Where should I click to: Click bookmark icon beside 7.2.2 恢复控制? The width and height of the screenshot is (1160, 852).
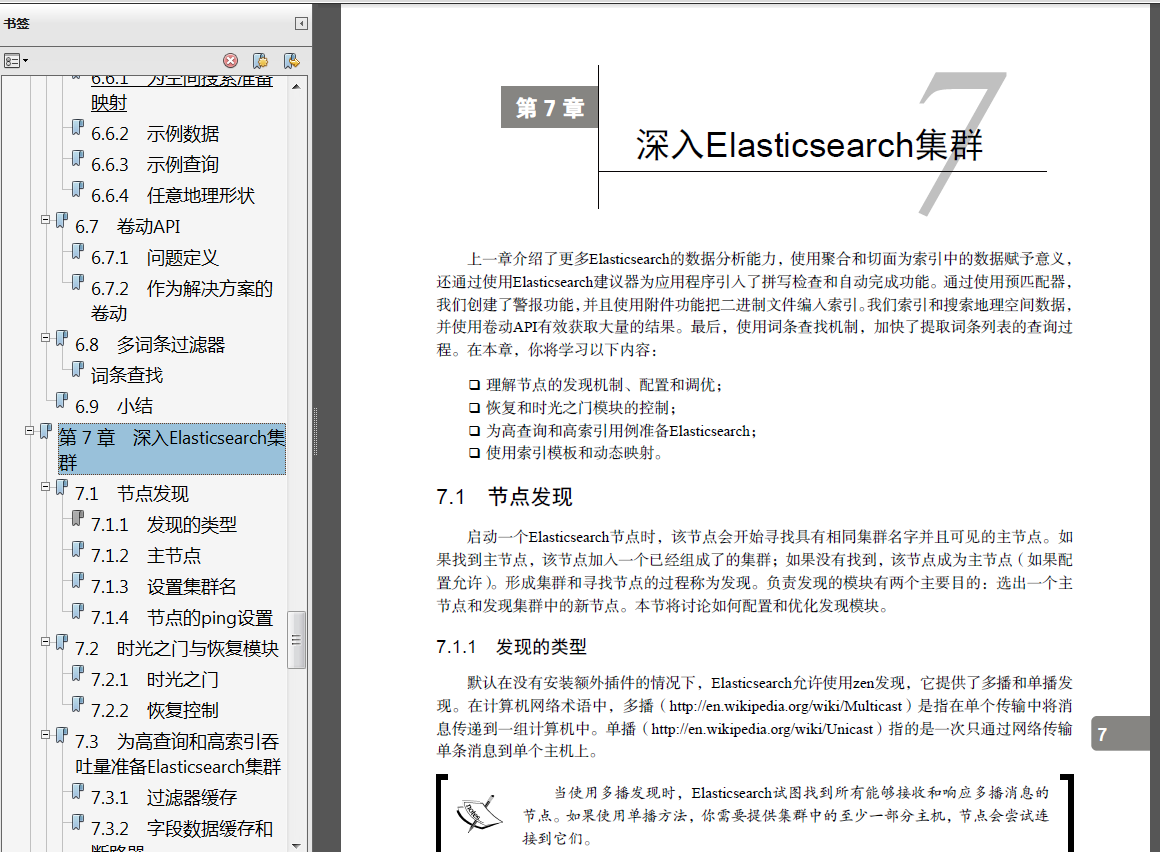click(x=78, y=704)
